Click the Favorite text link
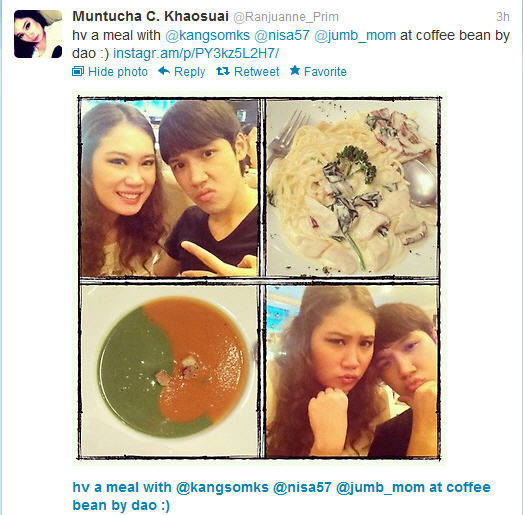Screen dimensions: 523x515 [325, 72]
